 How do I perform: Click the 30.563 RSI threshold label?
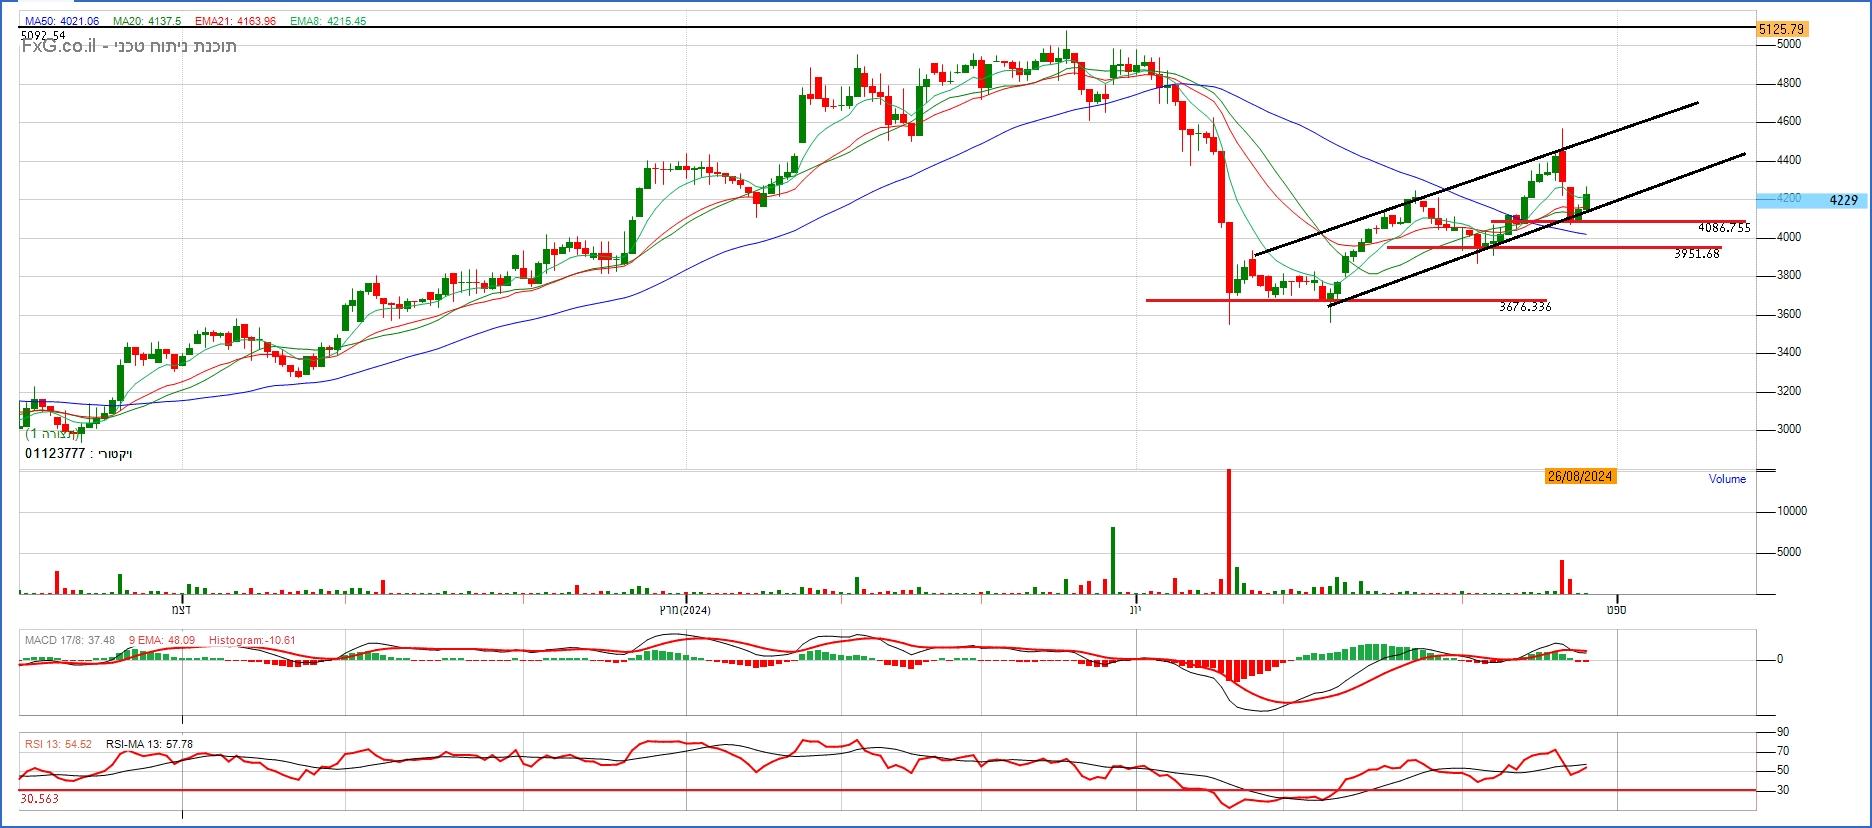(x=39, y=799)
